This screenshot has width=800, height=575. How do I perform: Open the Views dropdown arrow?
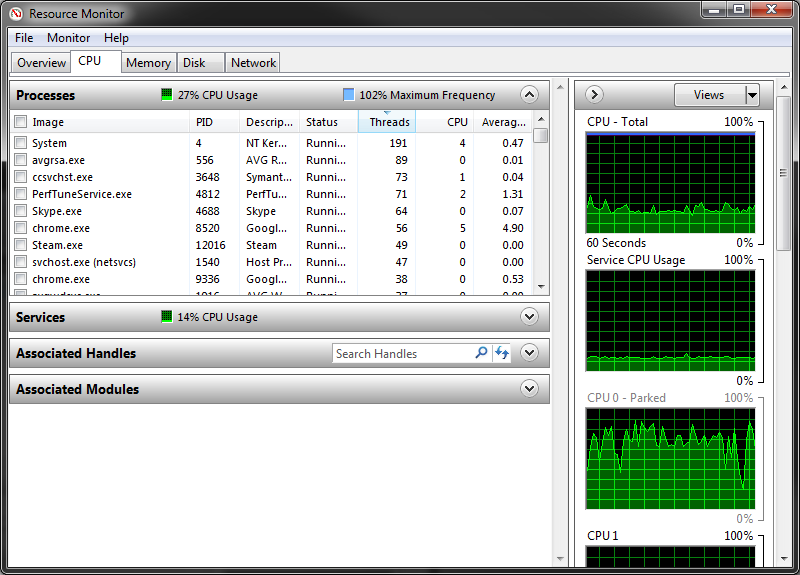point(752,95)
